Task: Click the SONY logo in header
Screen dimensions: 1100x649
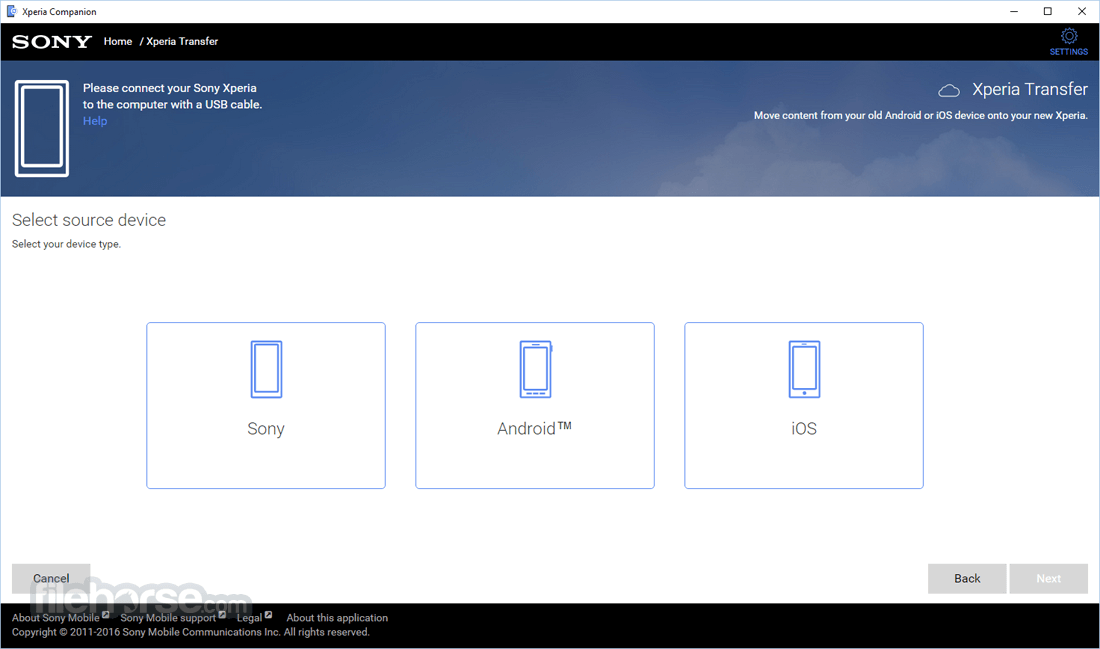Action: pyautogui.click(x=52, y=42)
